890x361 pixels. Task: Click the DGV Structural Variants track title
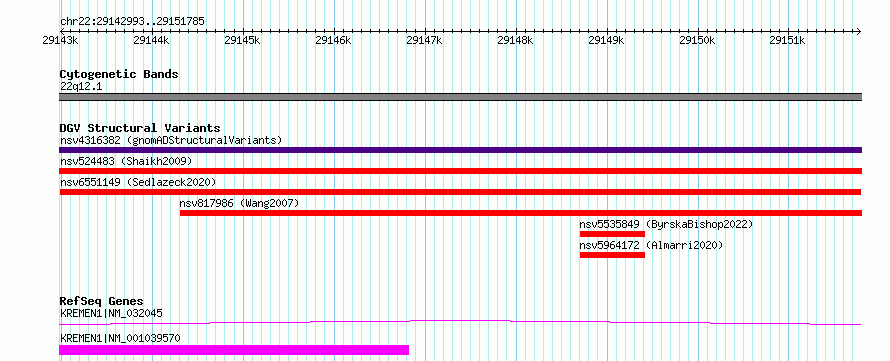(140, 128)
